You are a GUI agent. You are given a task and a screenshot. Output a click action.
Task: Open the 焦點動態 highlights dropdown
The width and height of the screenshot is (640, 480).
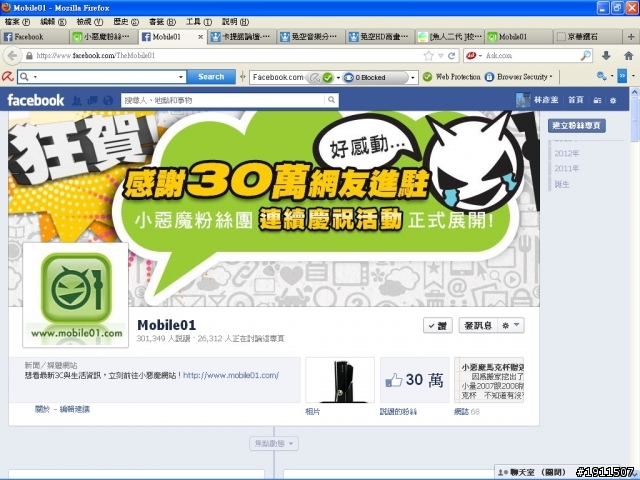click(274, 443)
